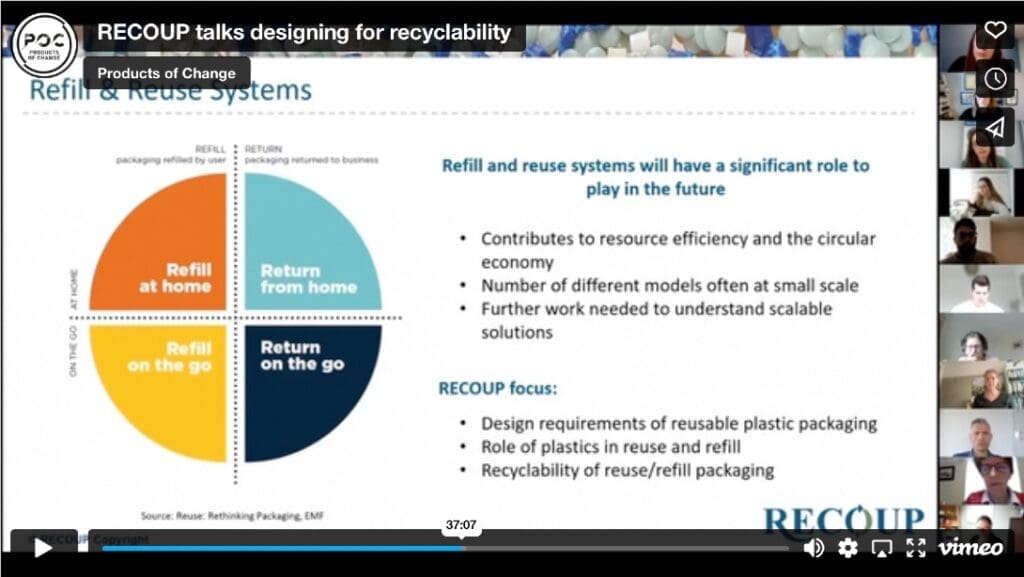Click the 'RECOUP focus:' heading
This screenshot has width=1024, height=577.
(498, 389)
